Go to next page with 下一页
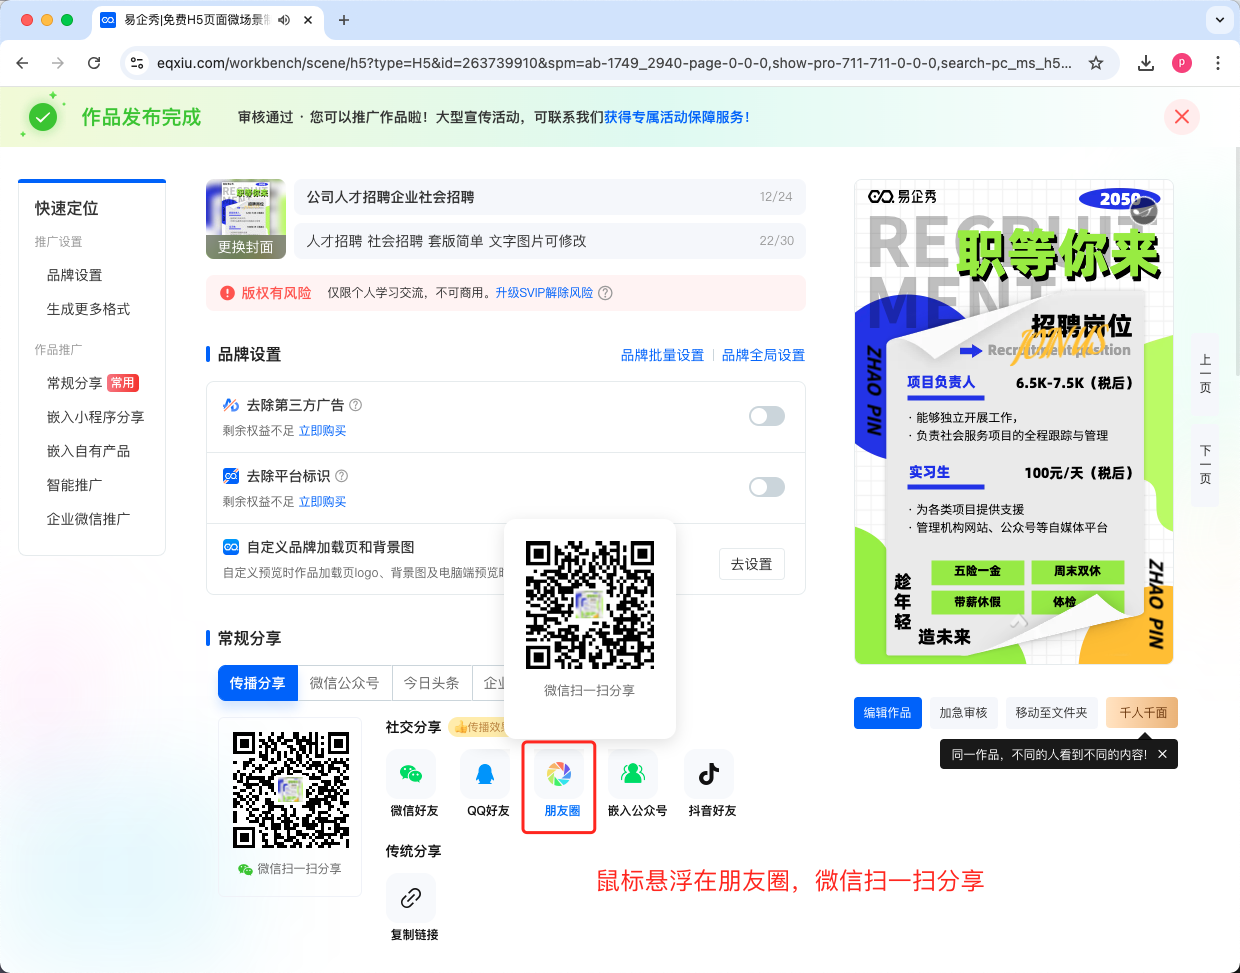Image resolution: width=1240 pixels, height=973 pixels. pos(1205,465)
